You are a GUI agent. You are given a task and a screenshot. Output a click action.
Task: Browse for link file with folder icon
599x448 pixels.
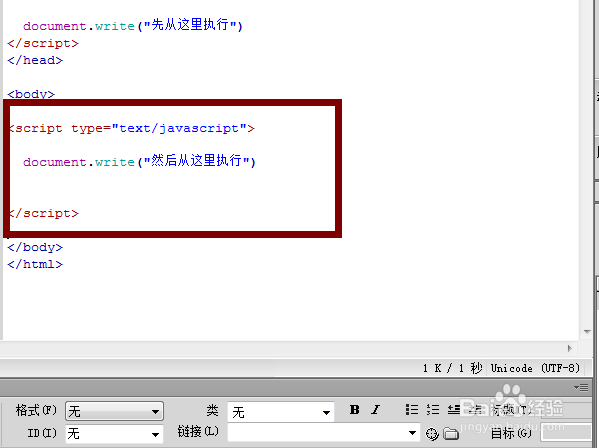point(451,434)
